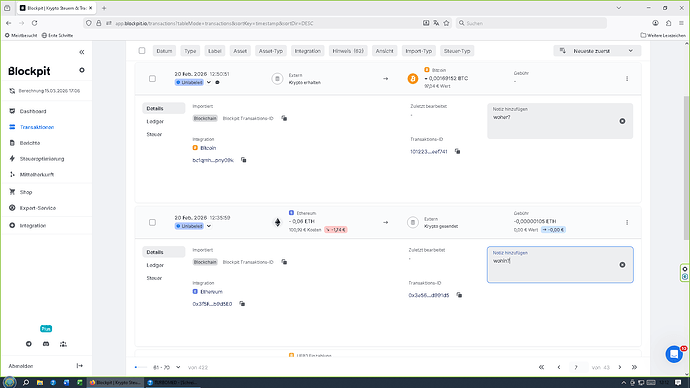Screen dimensions: 690x388
Task: Click the Abmelden logout icon
Action: click(80, 366)
